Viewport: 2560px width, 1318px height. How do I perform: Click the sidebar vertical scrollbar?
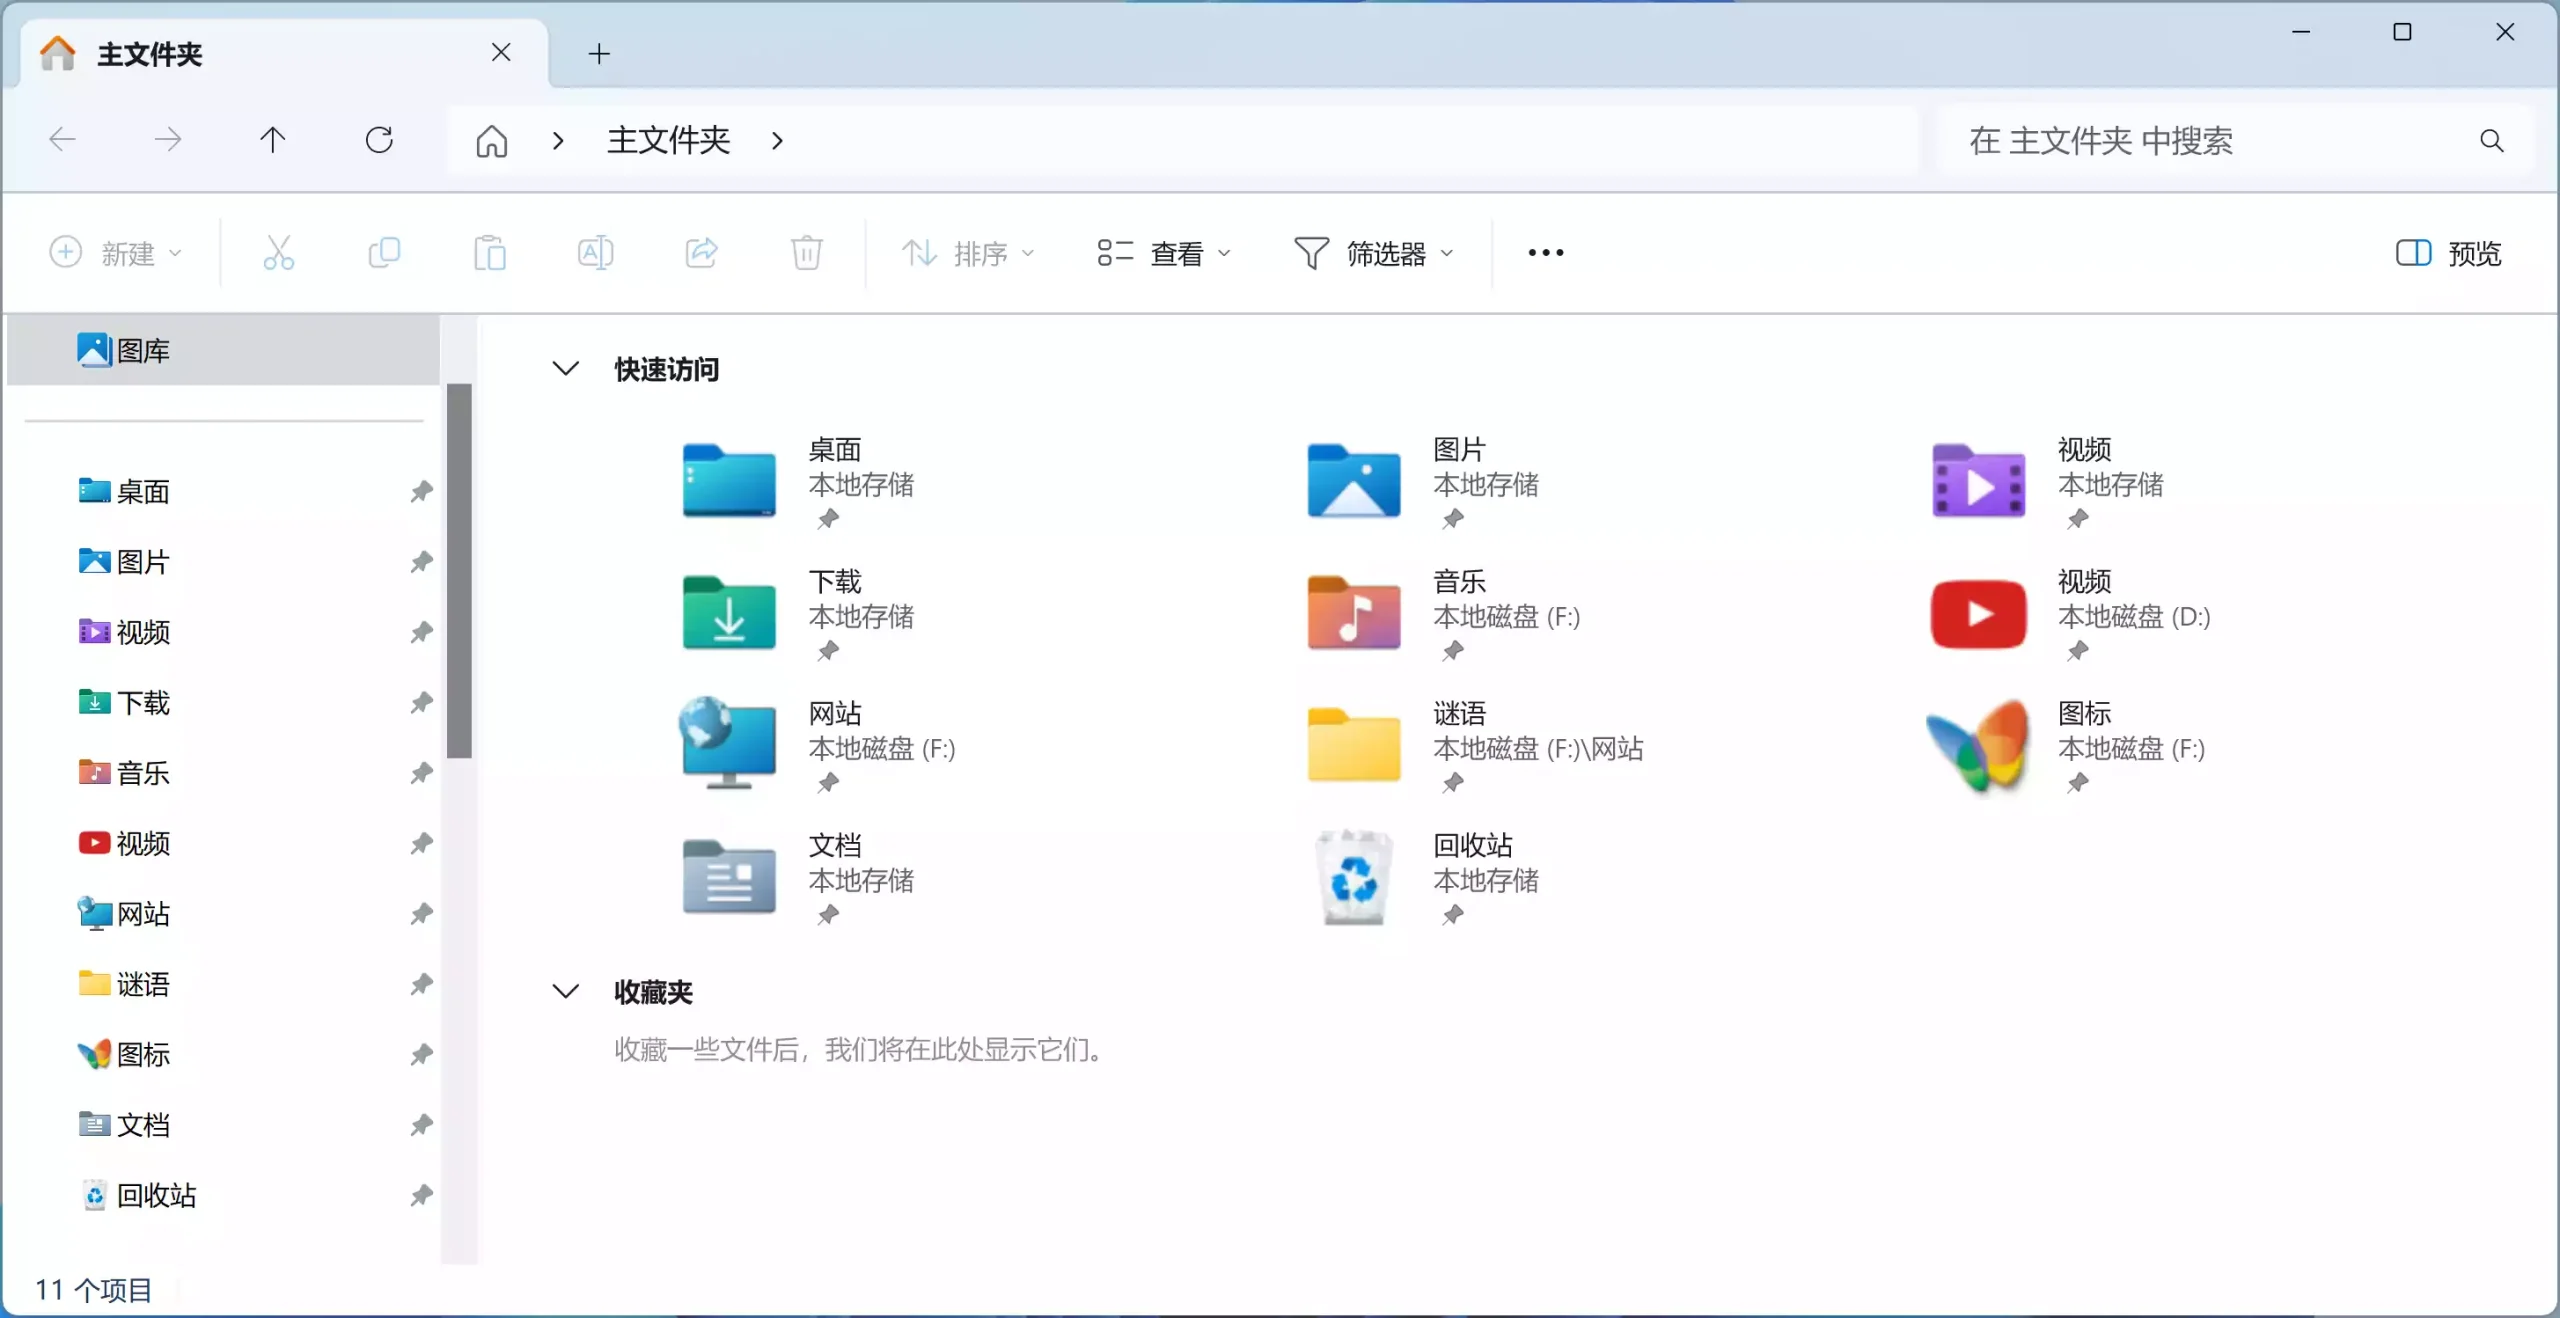tap(459, 570)
